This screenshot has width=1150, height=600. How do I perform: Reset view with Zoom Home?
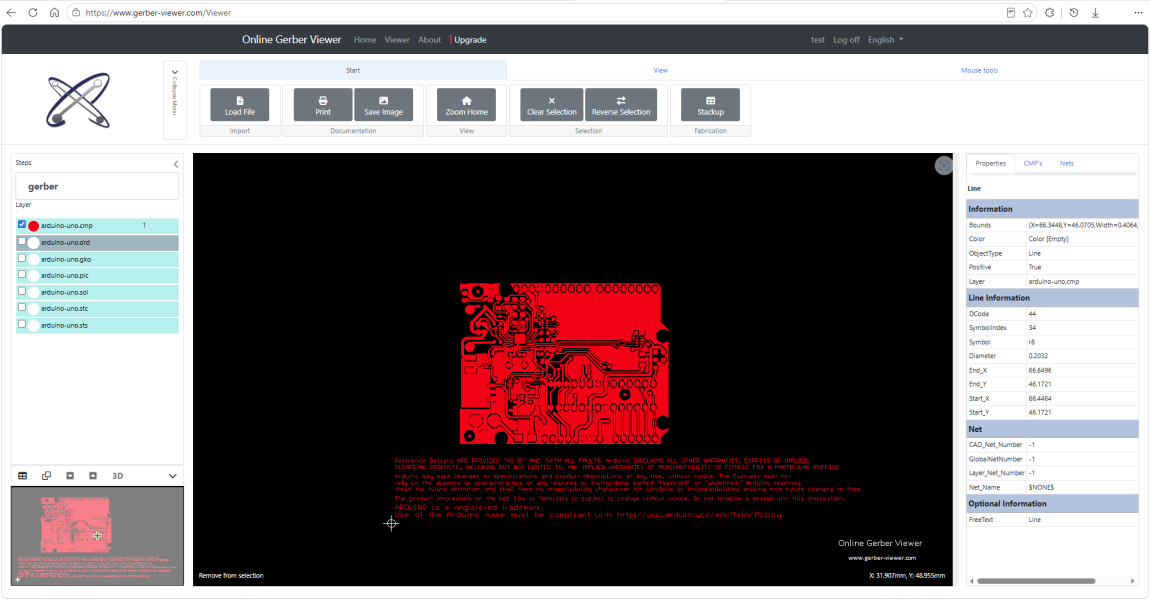point(466,105)
